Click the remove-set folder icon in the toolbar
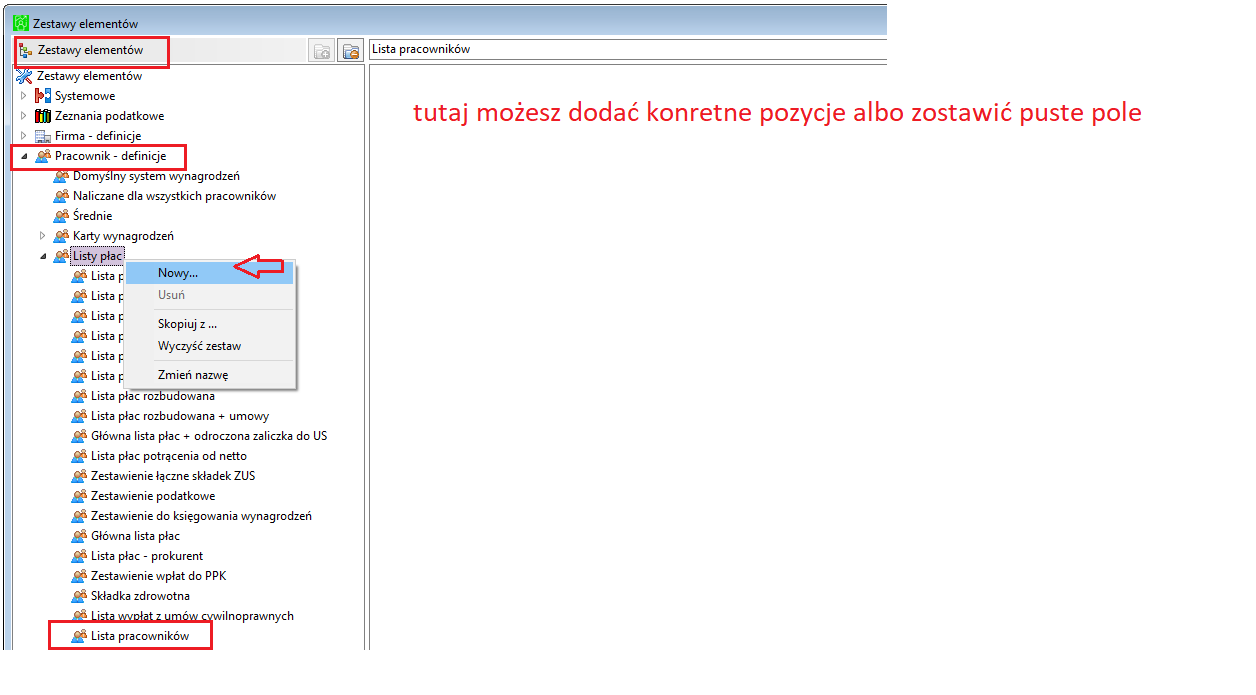 (x=350, y=51)
